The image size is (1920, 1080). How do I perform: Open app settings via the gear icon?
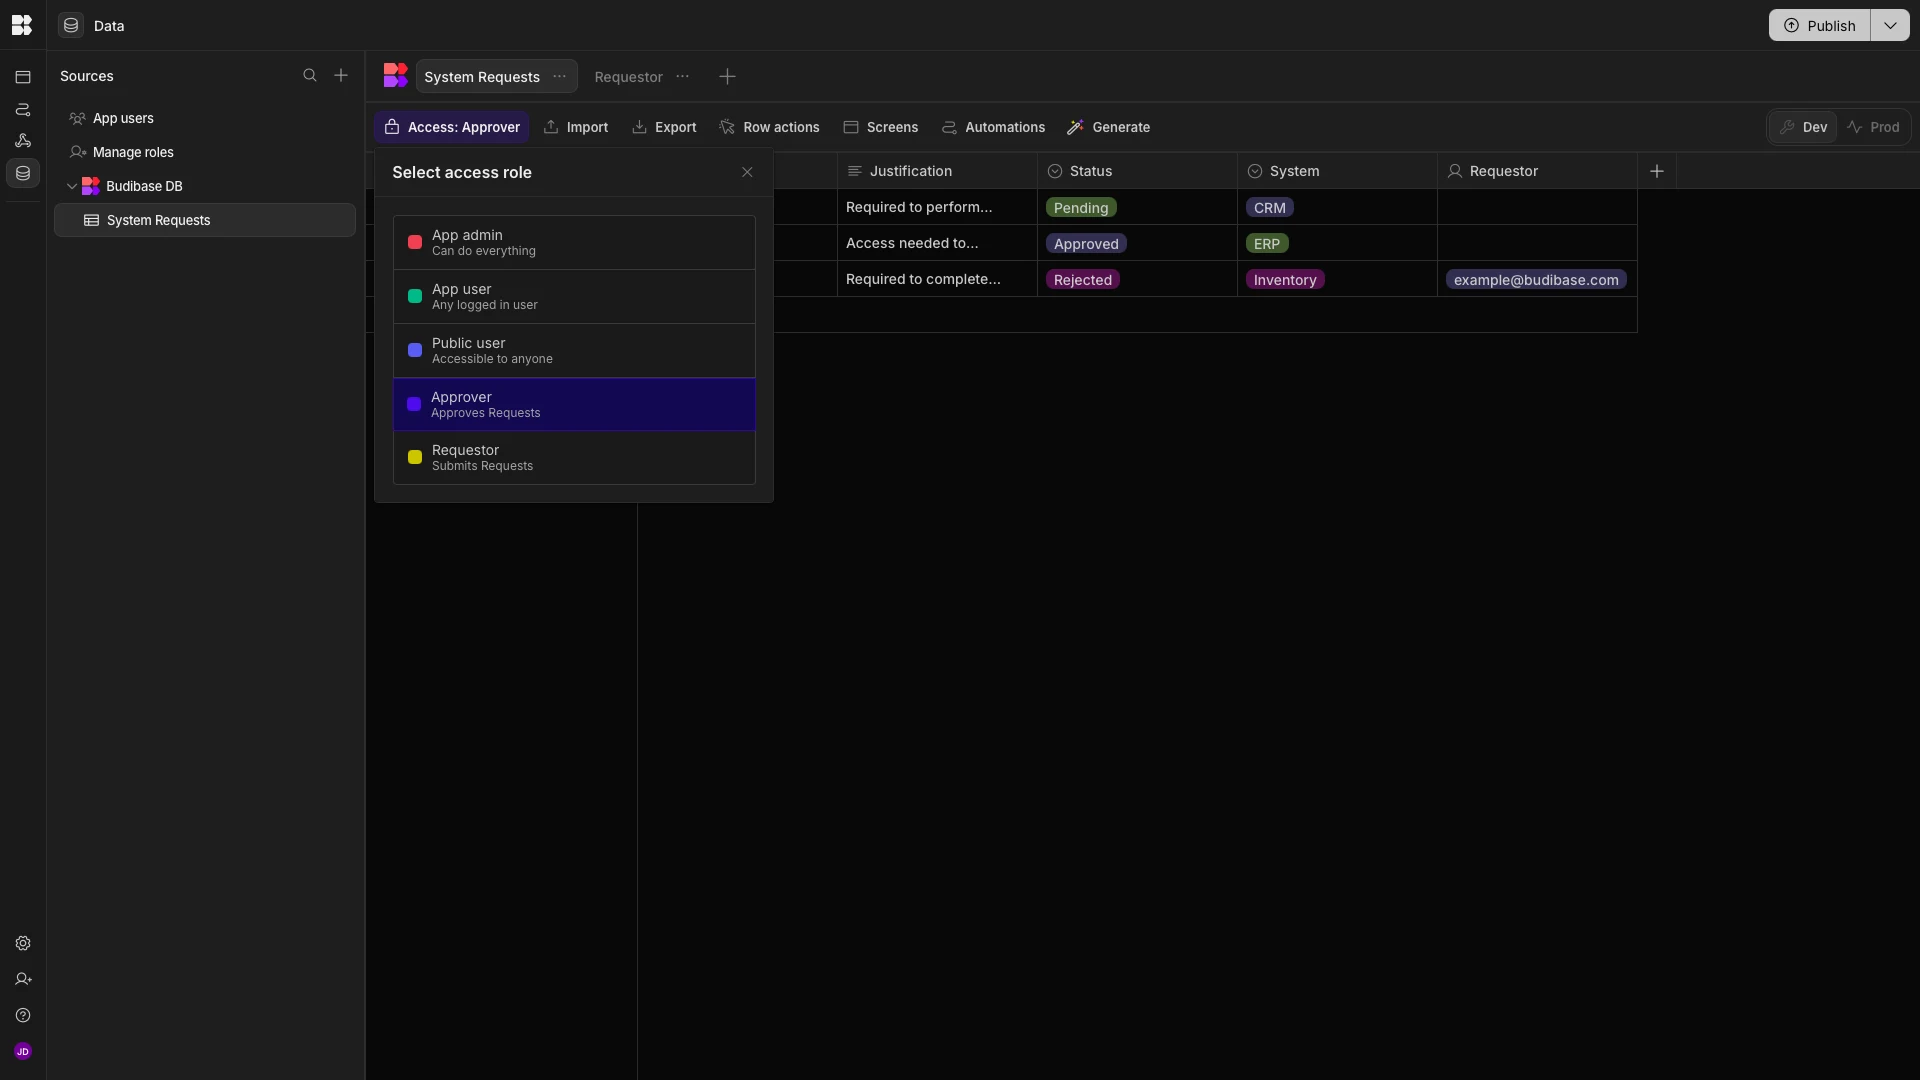point(22,943)
